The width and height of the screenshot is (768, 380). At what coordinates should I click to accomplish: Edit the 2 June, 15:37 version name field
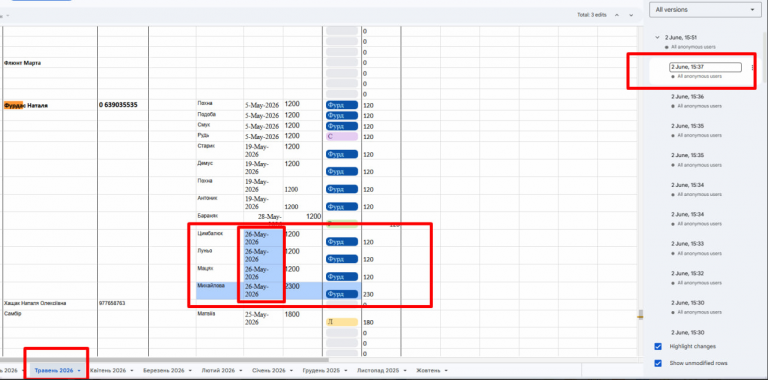point(705,67)
